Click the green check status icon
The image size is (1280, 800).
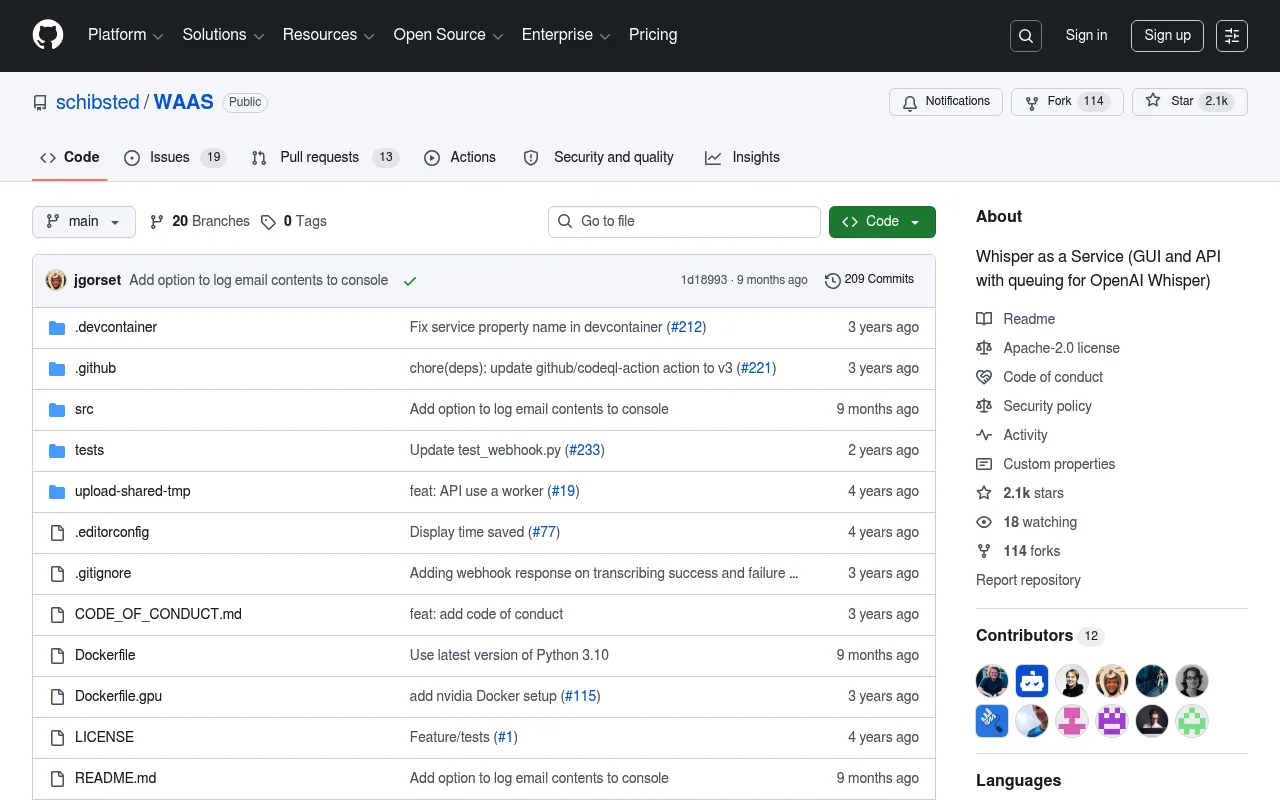(x=410, y=281)
